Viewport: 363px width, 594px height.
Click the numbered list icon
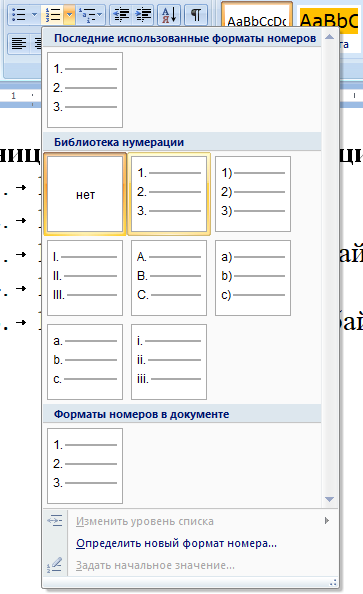[x=53, y=15]
